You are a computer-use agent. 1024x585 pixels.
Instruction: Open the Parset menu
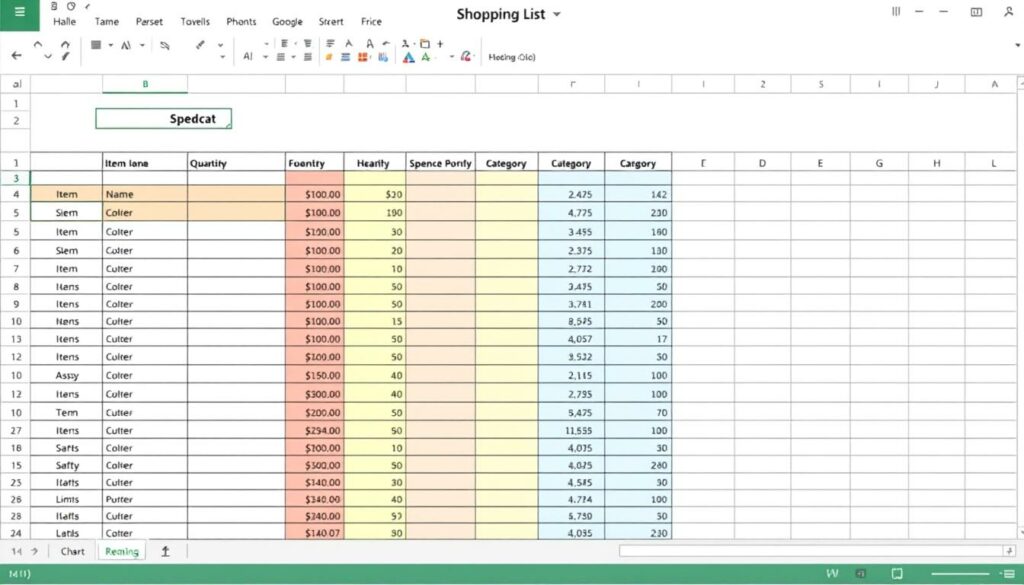[149, 22]
